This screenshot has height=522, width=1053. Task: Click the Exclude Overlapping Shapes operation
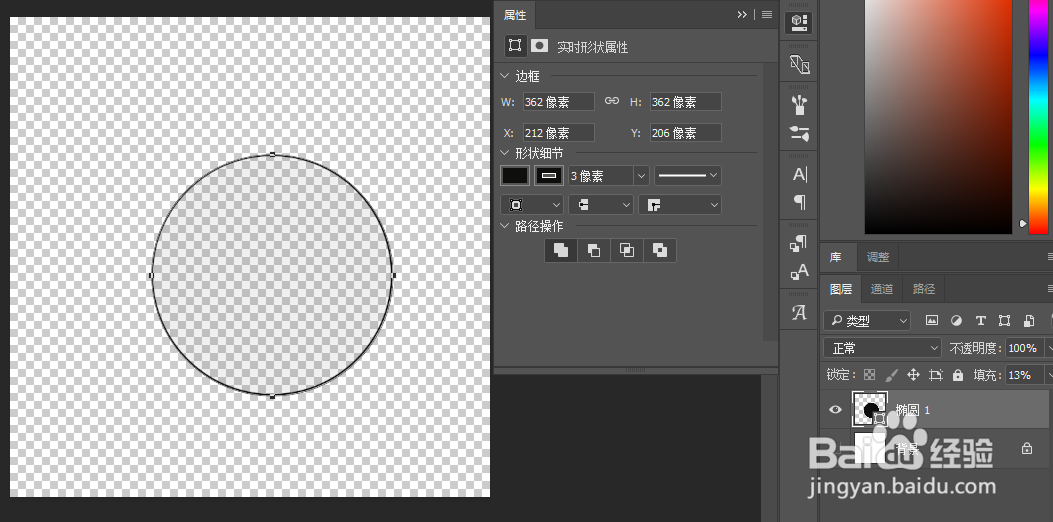pyautogui.click(x=659, y=251)
